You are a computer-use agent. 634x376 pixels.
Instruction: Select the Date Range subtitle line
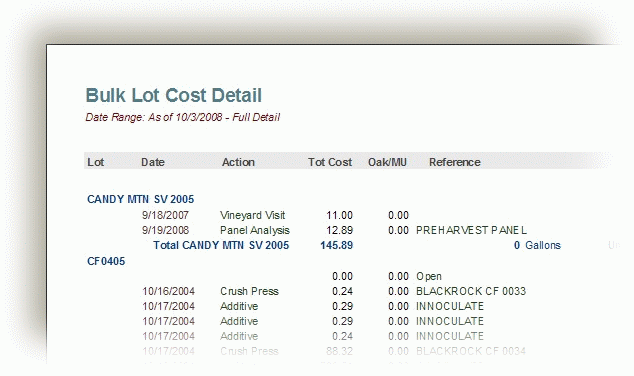coord(183,117)
